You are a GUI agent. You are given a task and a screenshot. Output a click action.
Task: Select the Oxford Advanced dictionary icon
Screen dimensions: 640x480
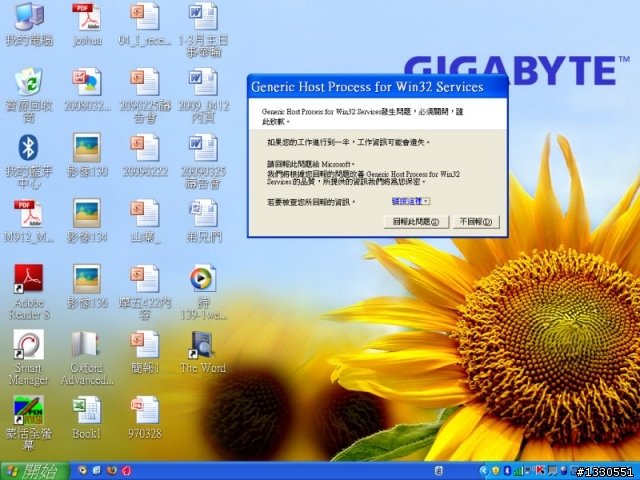[86, 358]
